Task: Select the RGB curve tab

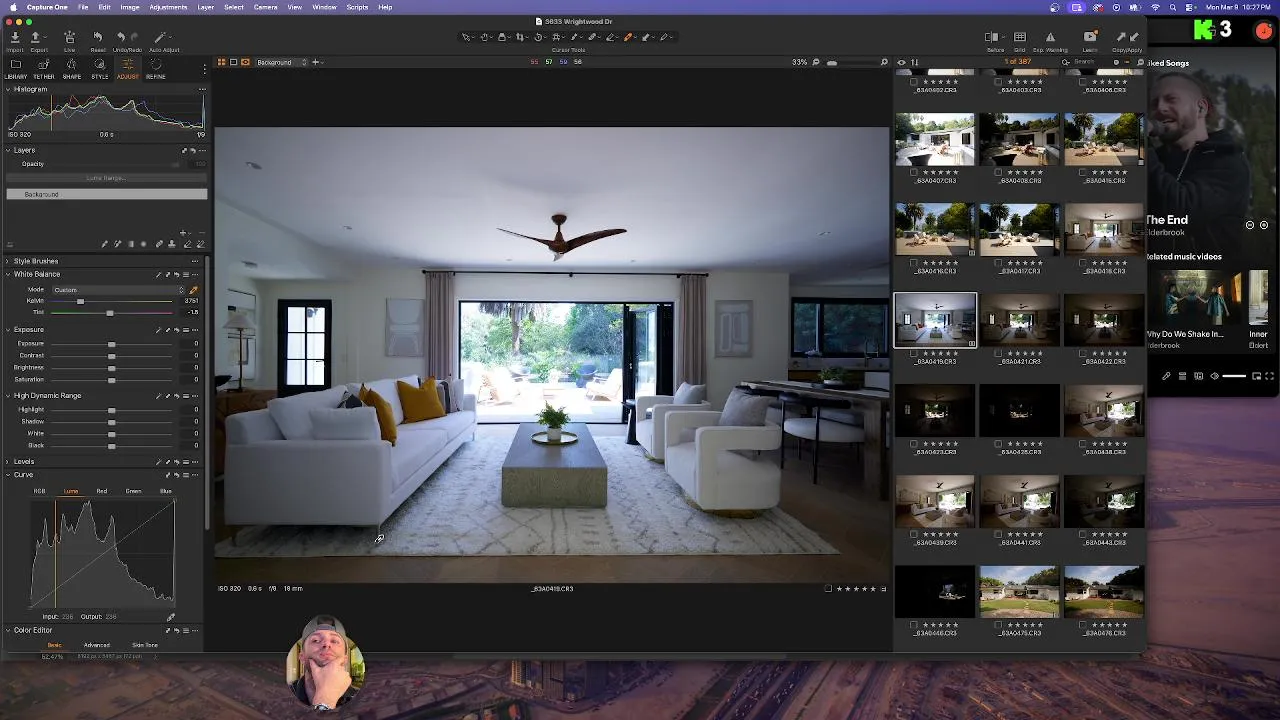Action: (40, 491)
